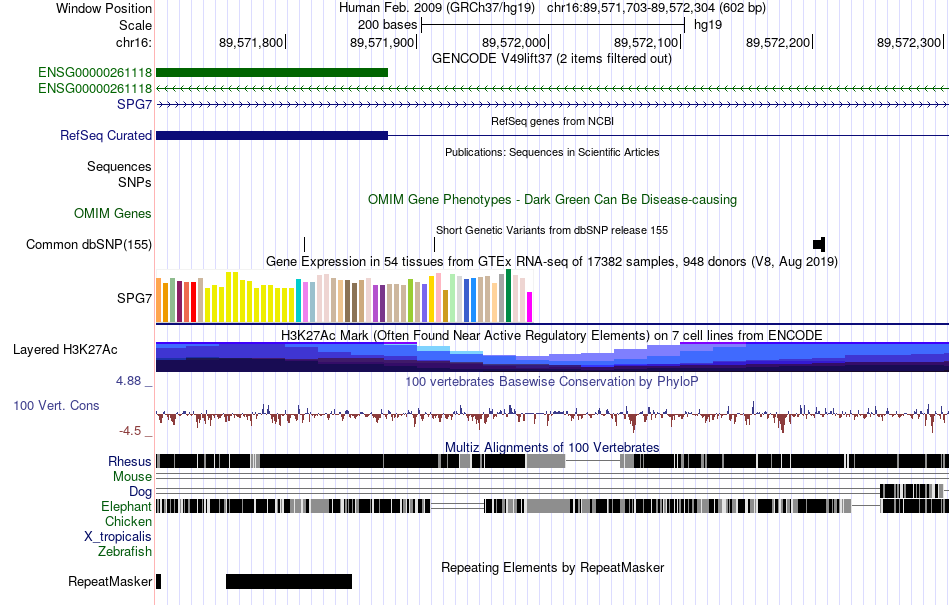Click the Dog alignment block at right
Viewport: 950px width, 605px height.
click(x=914, y=491)
